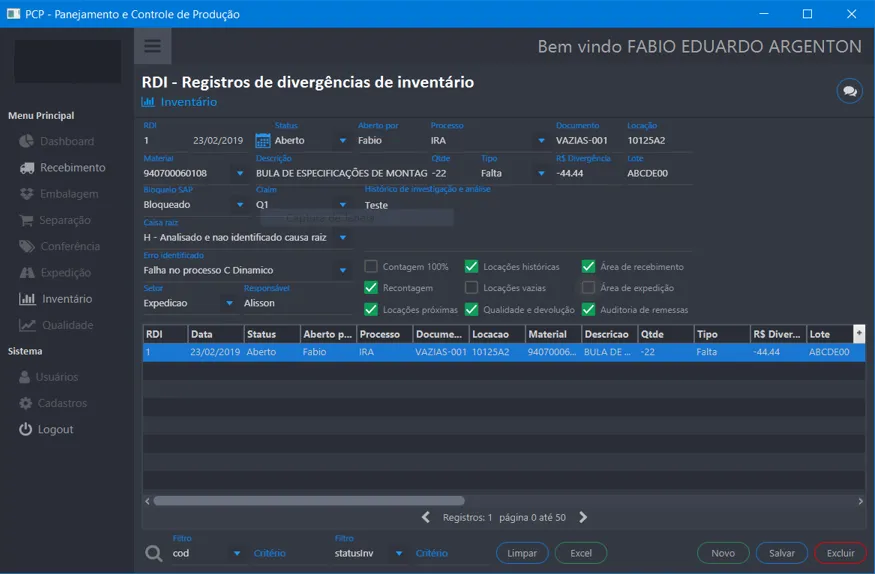Viewport: 875px width, 574px height.
Task: Uncheck Locações históricas checkbox
Action: point(472,267)
